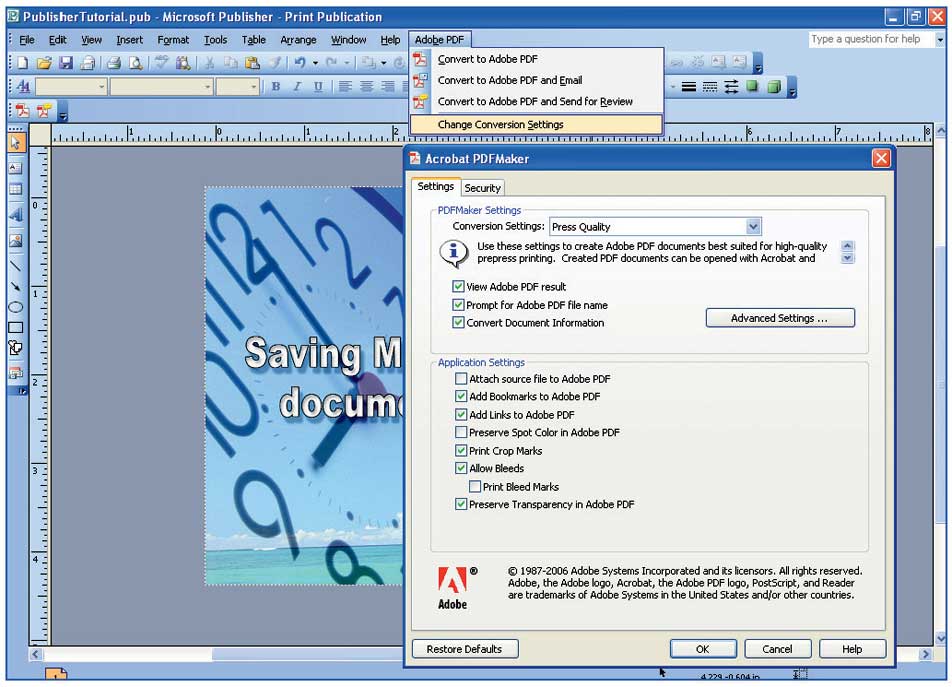This screenshot has height=687, width=952.
Task: Select the WordArt tool
Action: coord(16,214)
